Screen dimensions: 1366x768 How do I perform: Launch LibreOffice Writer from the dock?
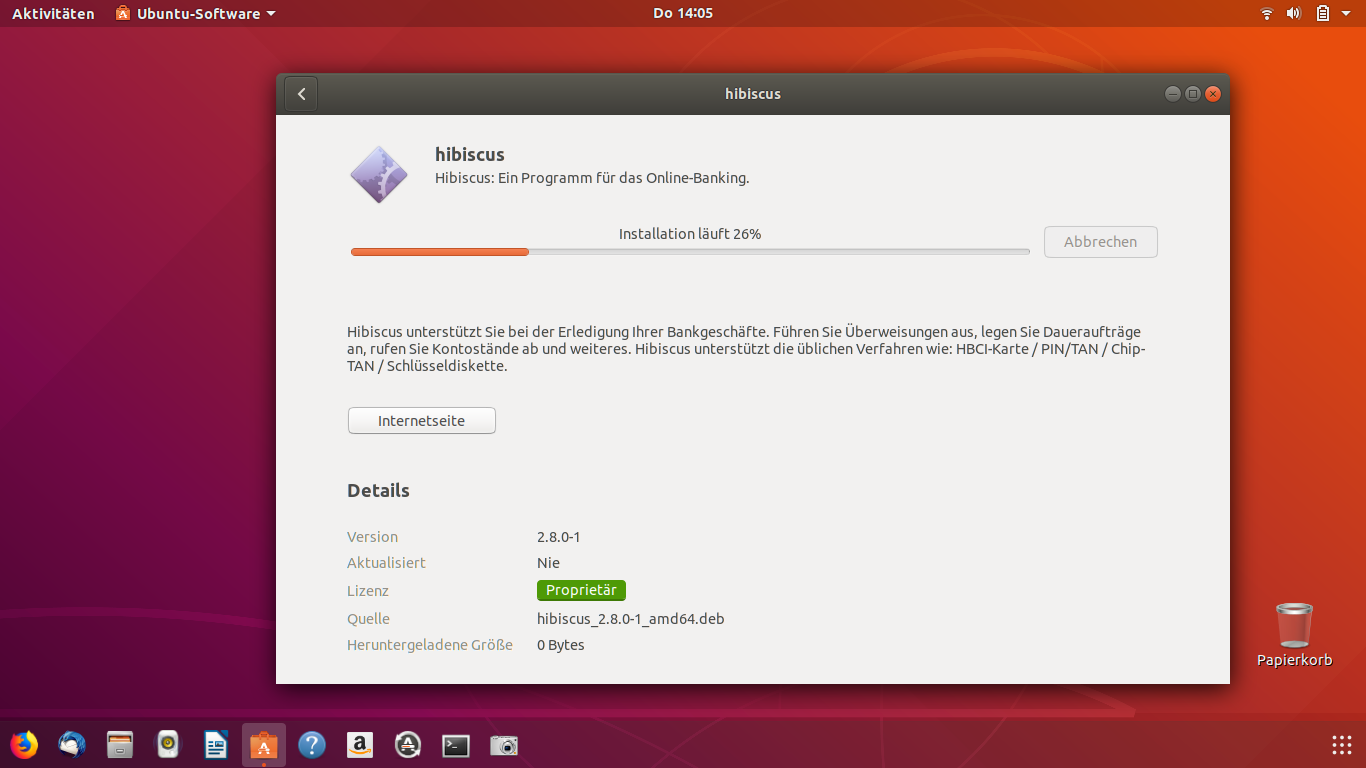[x=216, y=745]
